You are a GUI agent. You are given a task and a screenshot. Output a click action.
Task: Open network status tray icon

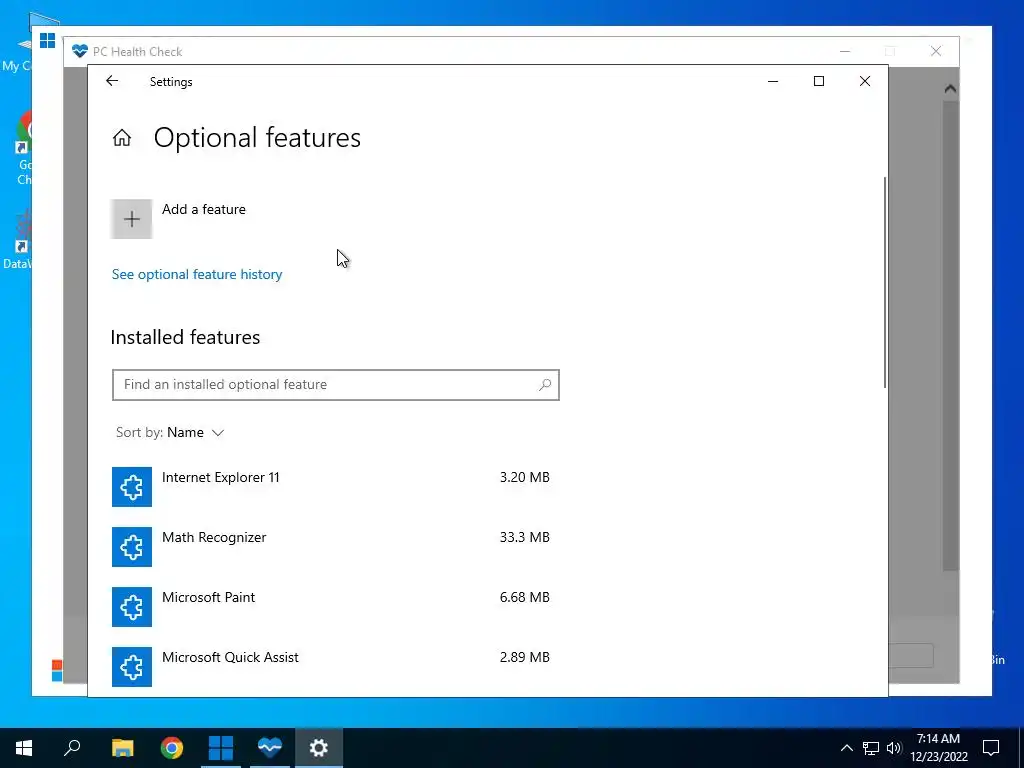[x=871, y=748]
